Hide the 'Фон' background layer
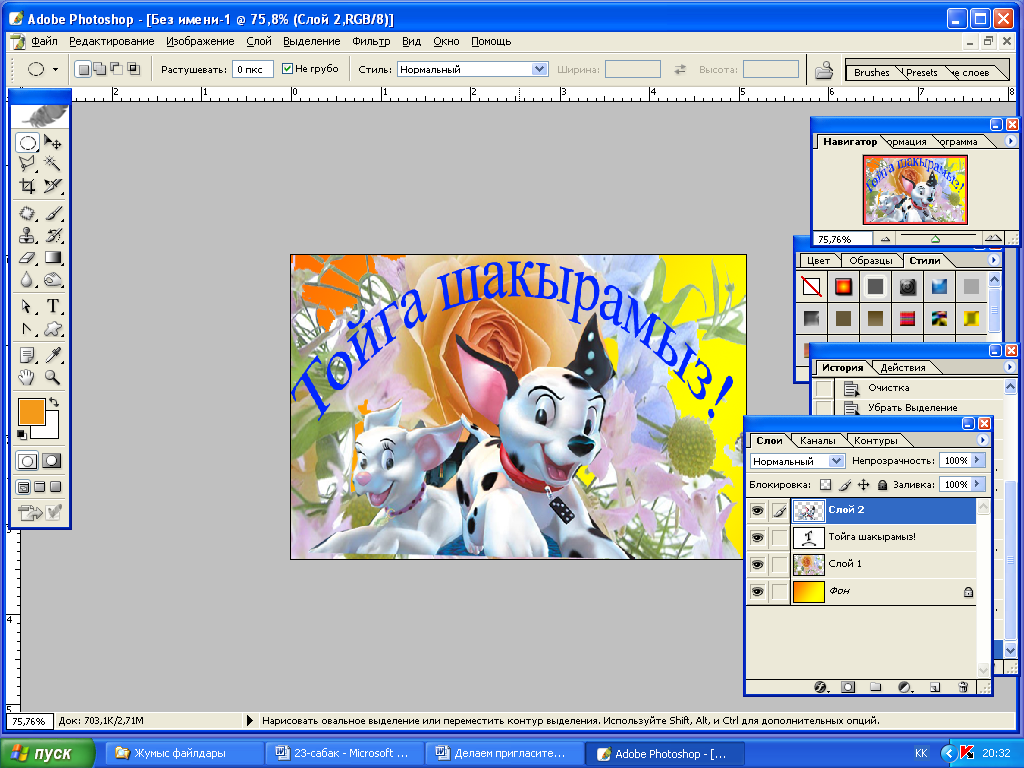This screenshot has width=1024, height=768. point(758,591)
